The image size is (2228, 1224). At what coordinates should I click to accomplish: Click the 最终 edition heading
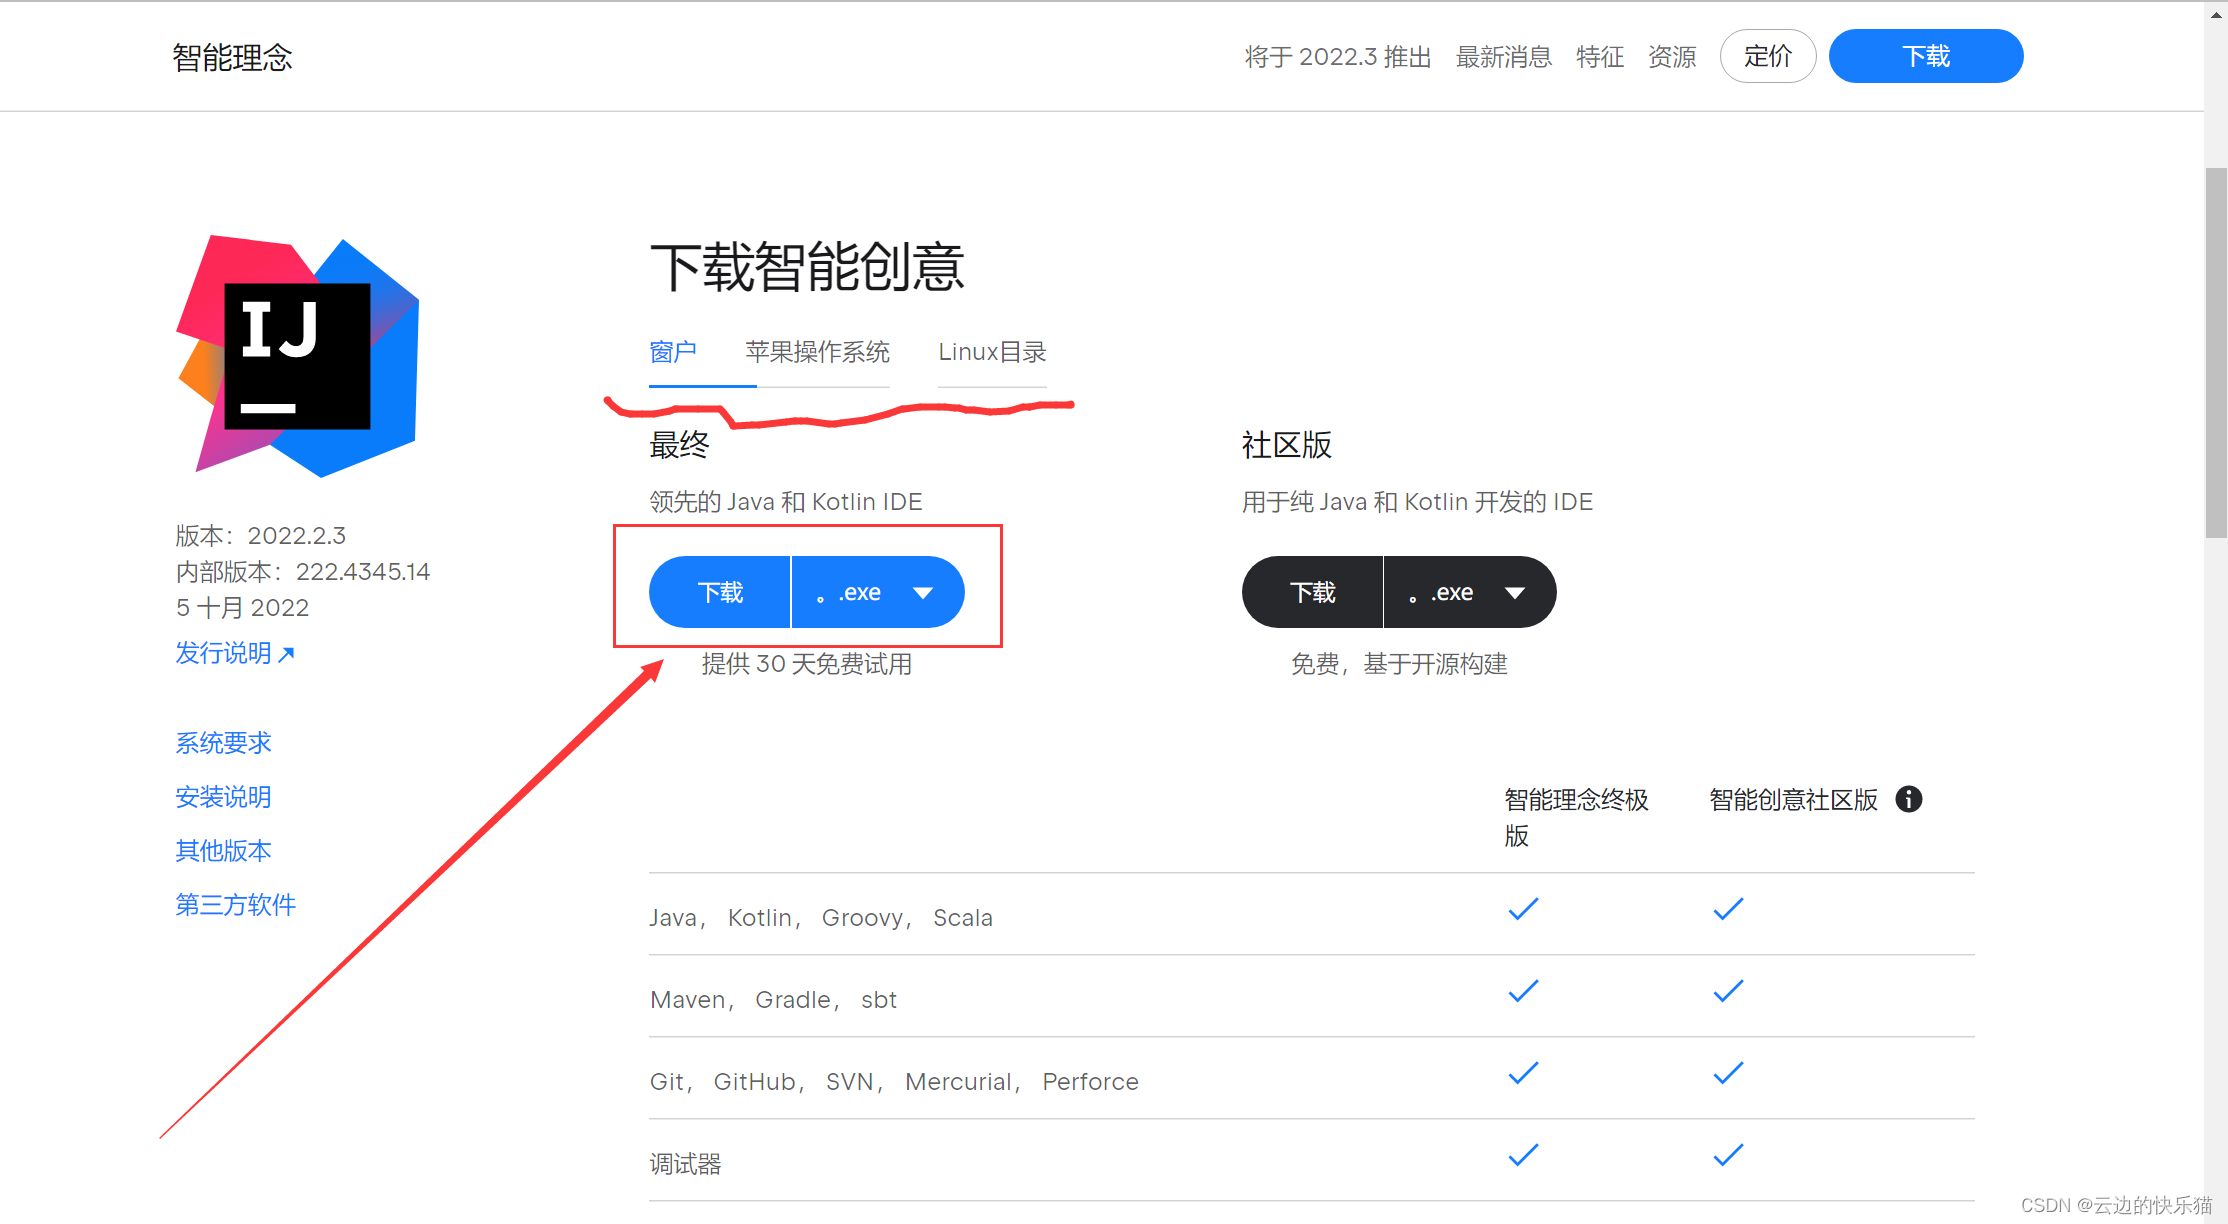click(679, 445)
